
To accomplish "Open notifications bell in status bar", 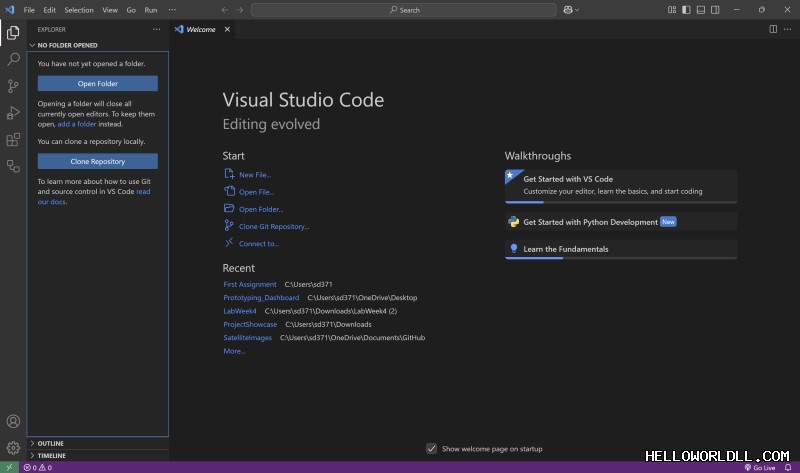I will tap(788, 467).
